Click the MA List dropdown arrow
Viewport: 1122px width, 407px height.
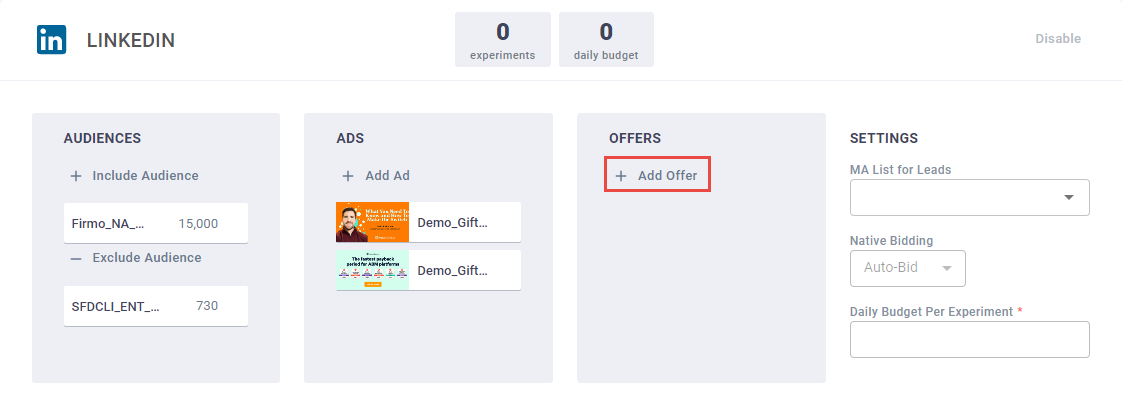click(1069, 198)
